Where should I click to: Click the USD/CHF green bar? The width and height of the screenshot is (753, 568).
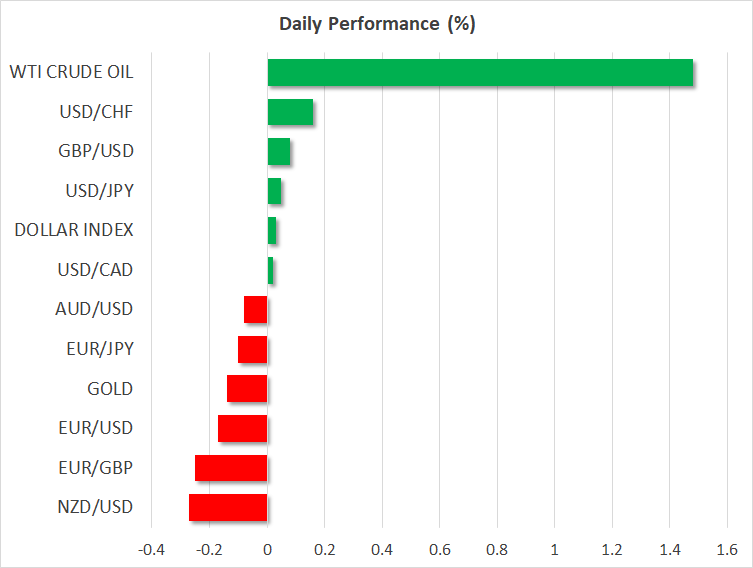click(290, 112)
